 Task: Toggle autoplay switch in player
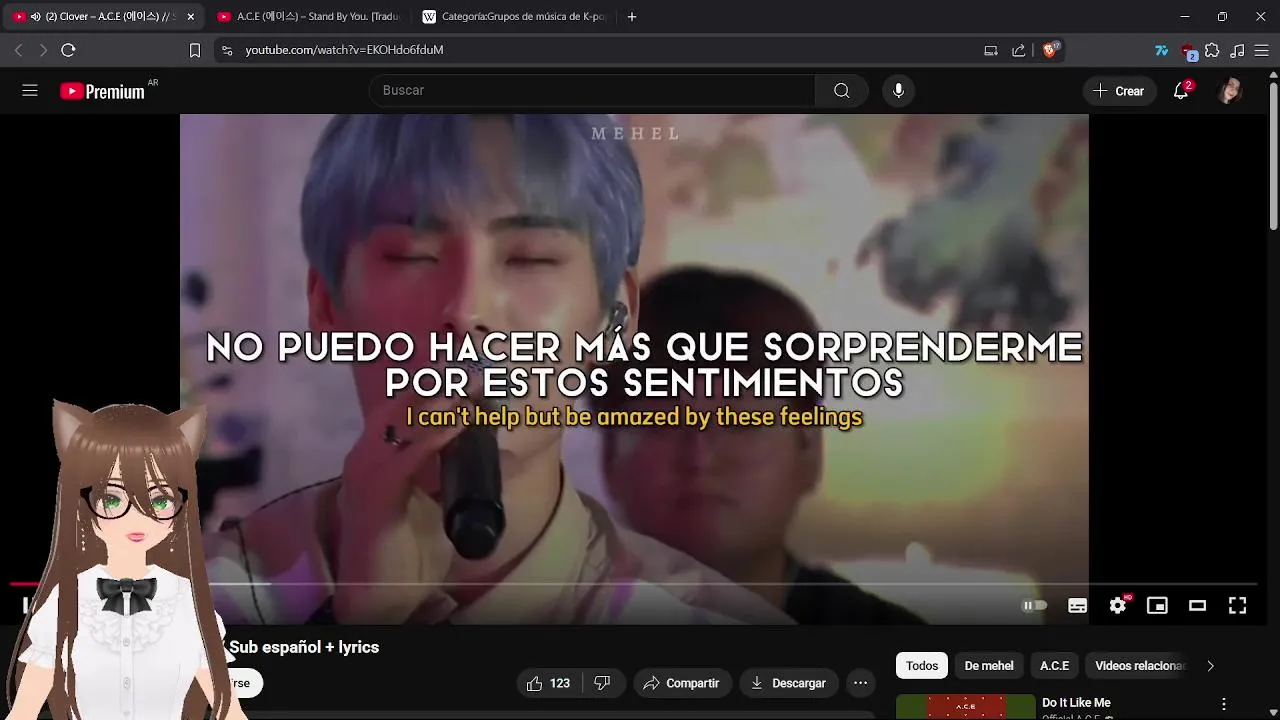(x=1034, y=605)
